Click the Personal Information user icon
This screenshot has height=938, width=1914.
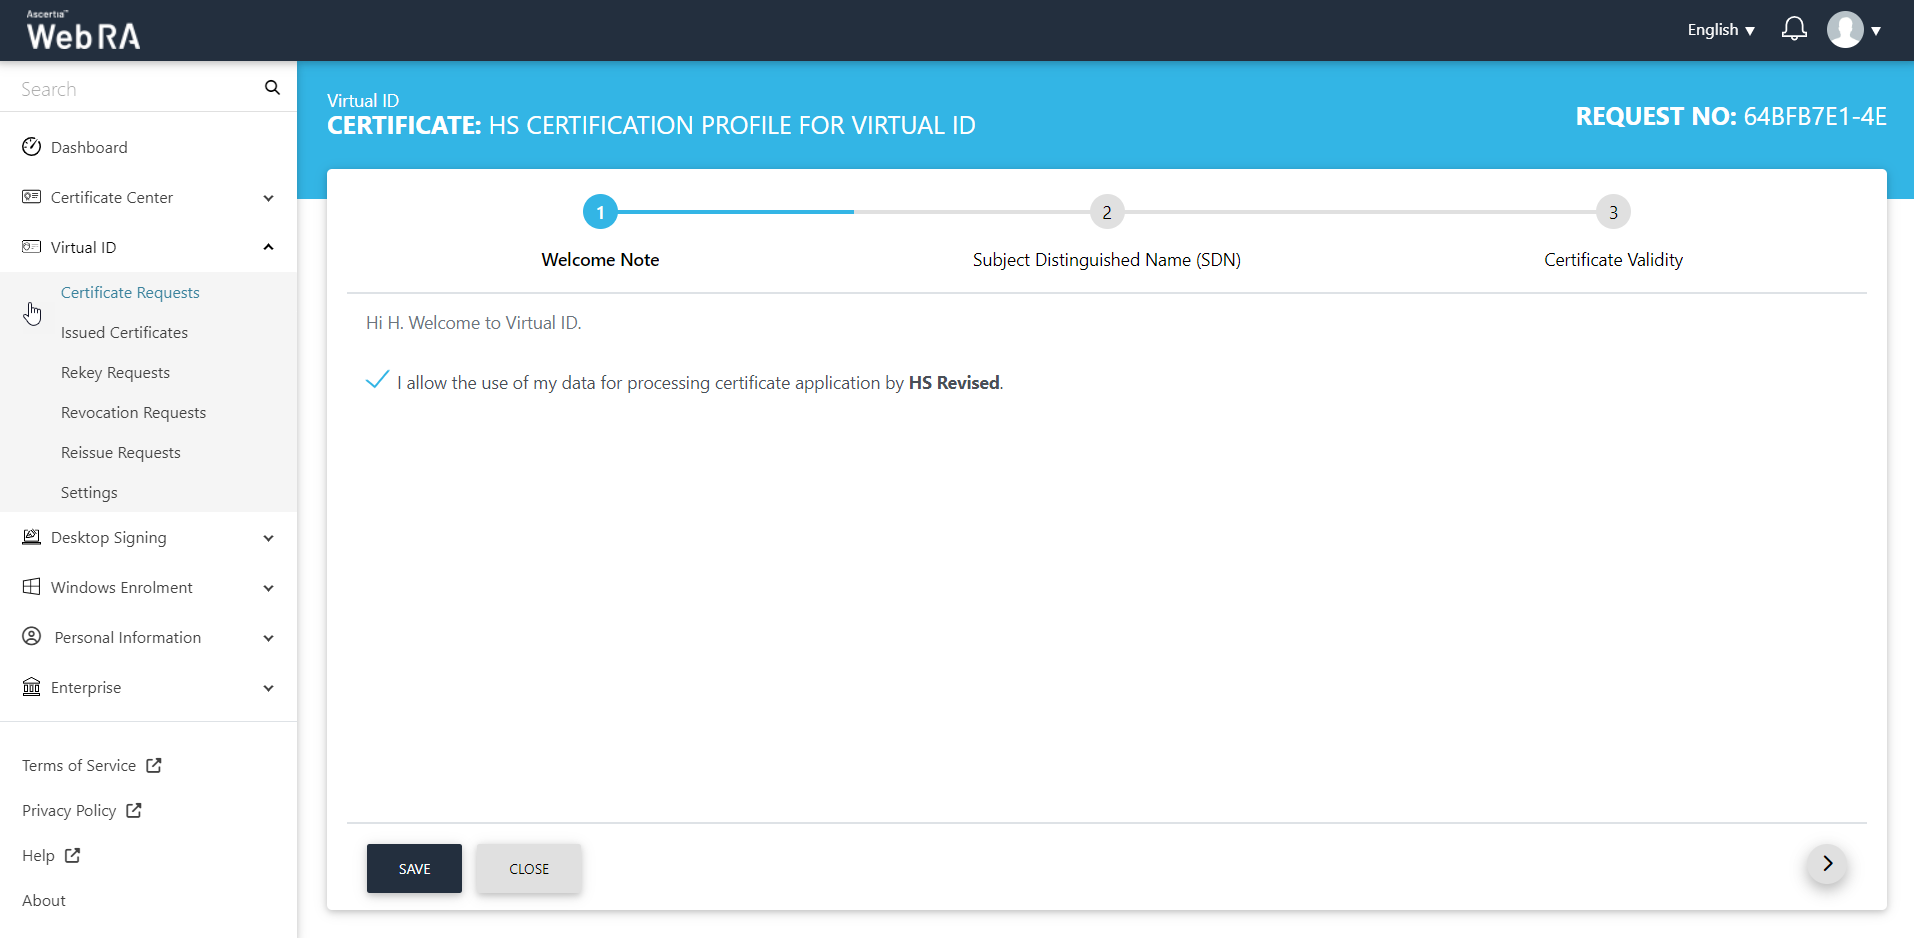pyautogui.click(x=32, y=637)
